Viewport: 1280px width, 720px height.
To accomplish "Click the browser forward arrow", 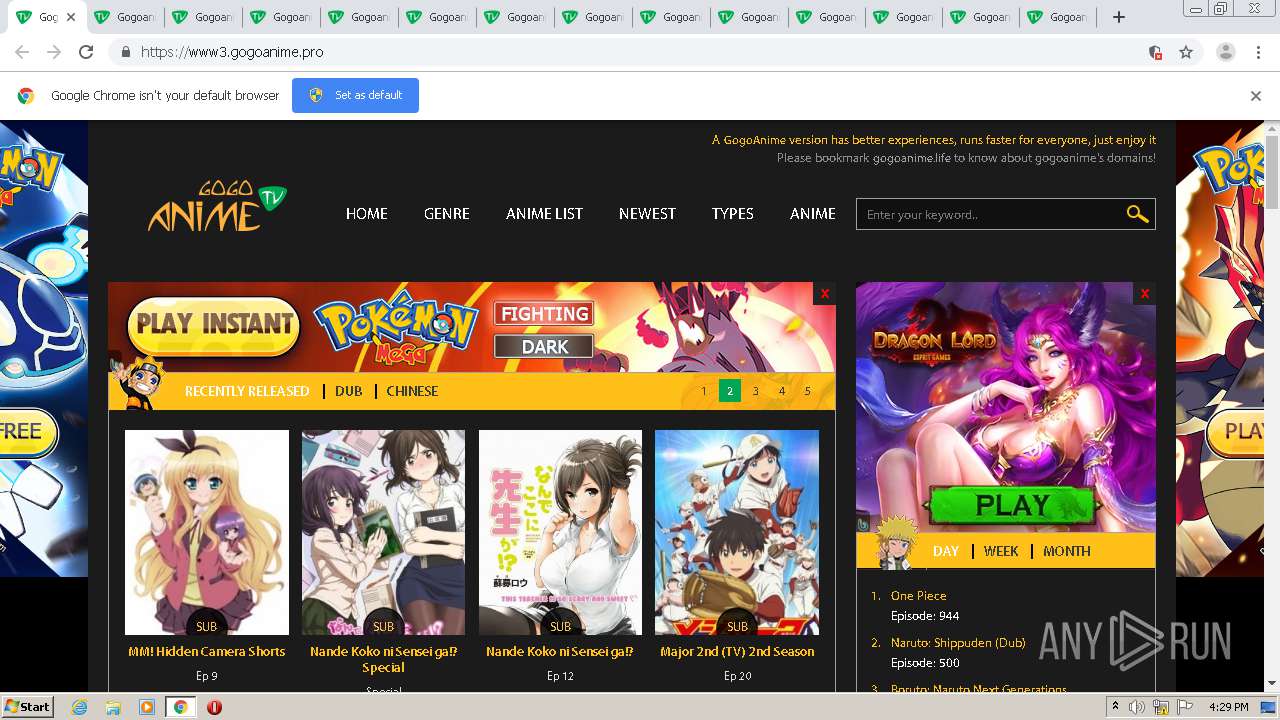I will click(x=54, y=52).
